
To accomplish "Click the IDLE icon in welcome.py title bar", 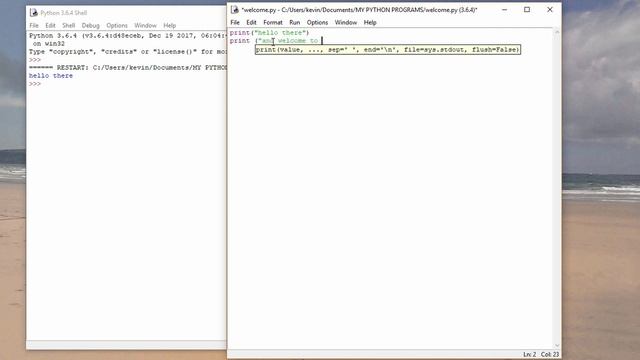I will coord(235,9).
